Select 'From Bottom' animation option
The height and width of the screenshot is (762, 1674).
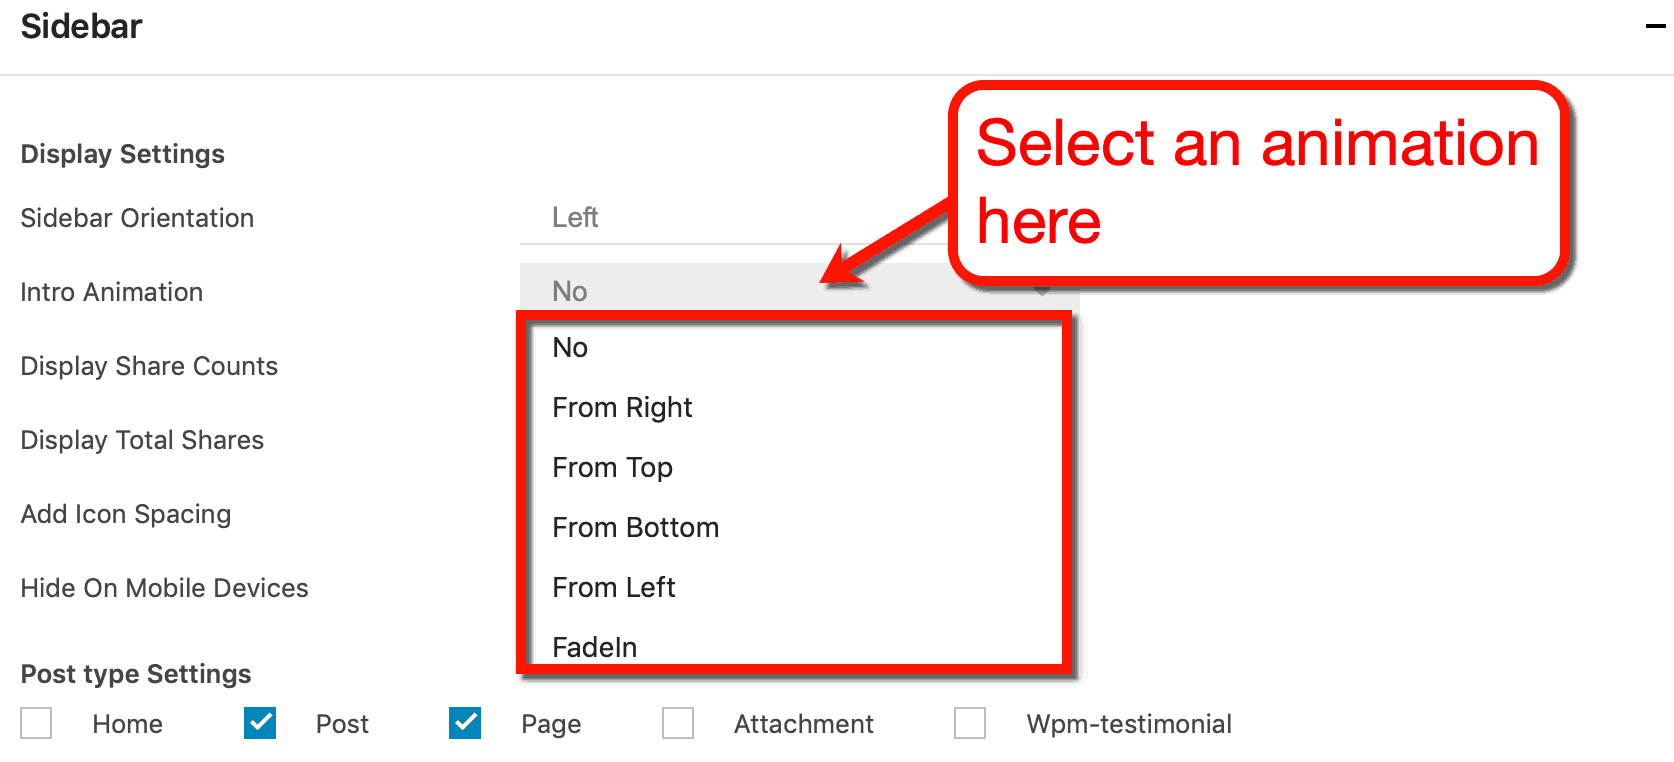(635, 527)
